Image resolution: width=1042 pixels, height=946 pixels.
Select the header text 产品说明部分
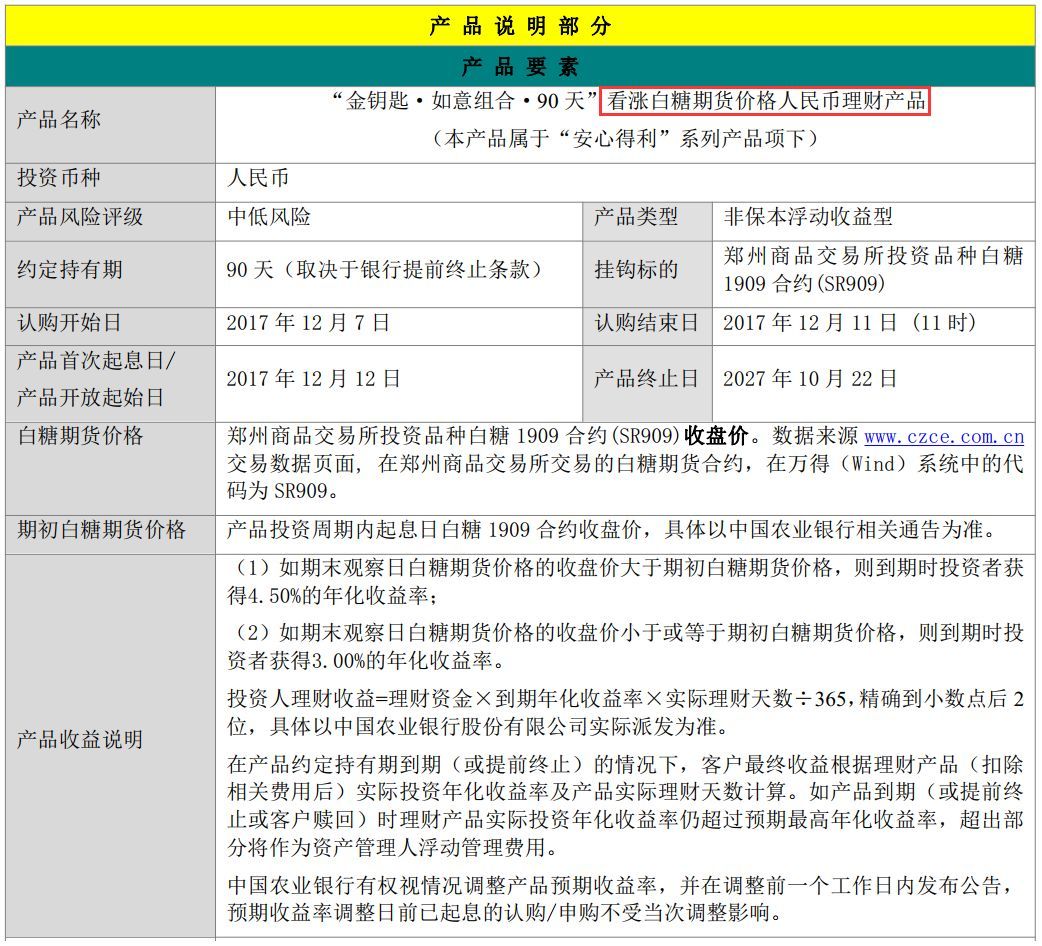520,26
